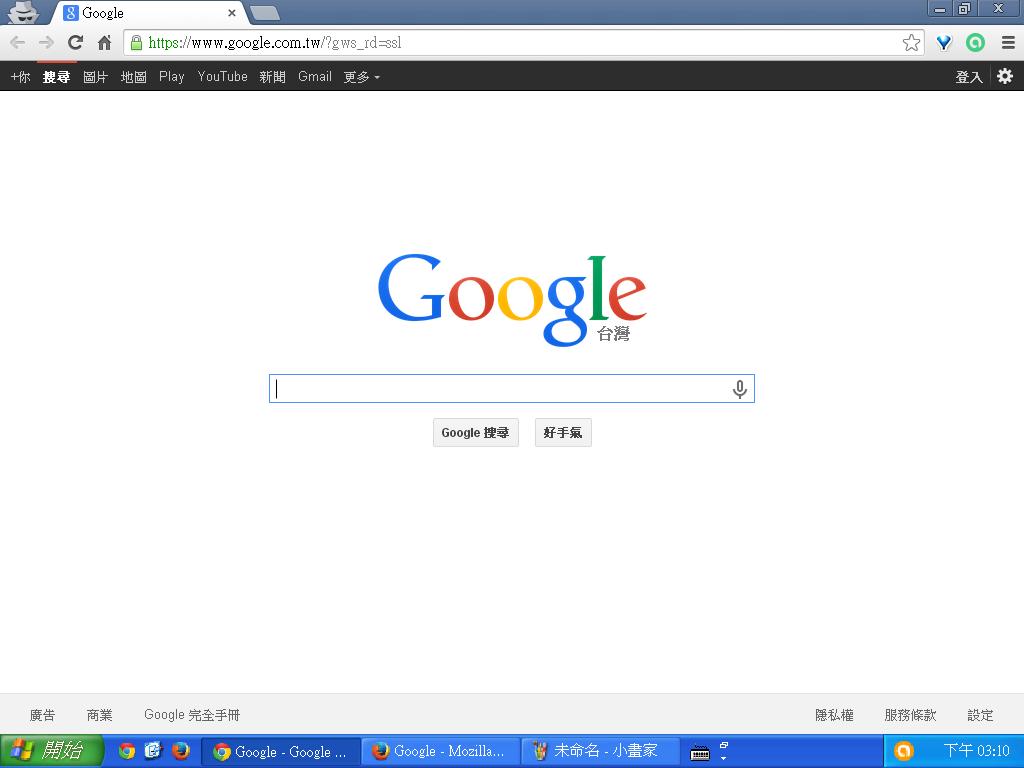Open the 服務條款 footer link

910,715
